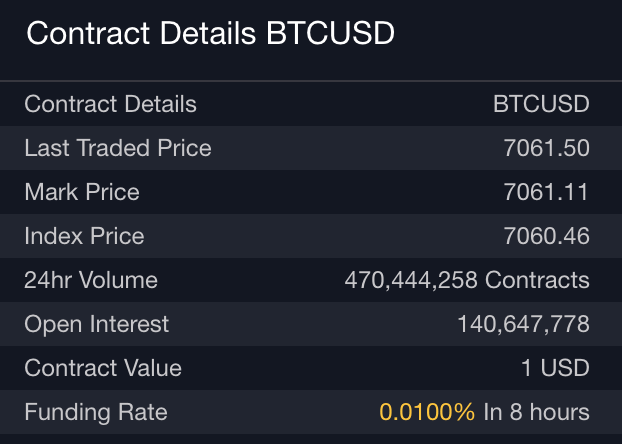
Task: Click the Contract Details BTCUSD heading
Action: pos(210,34)
